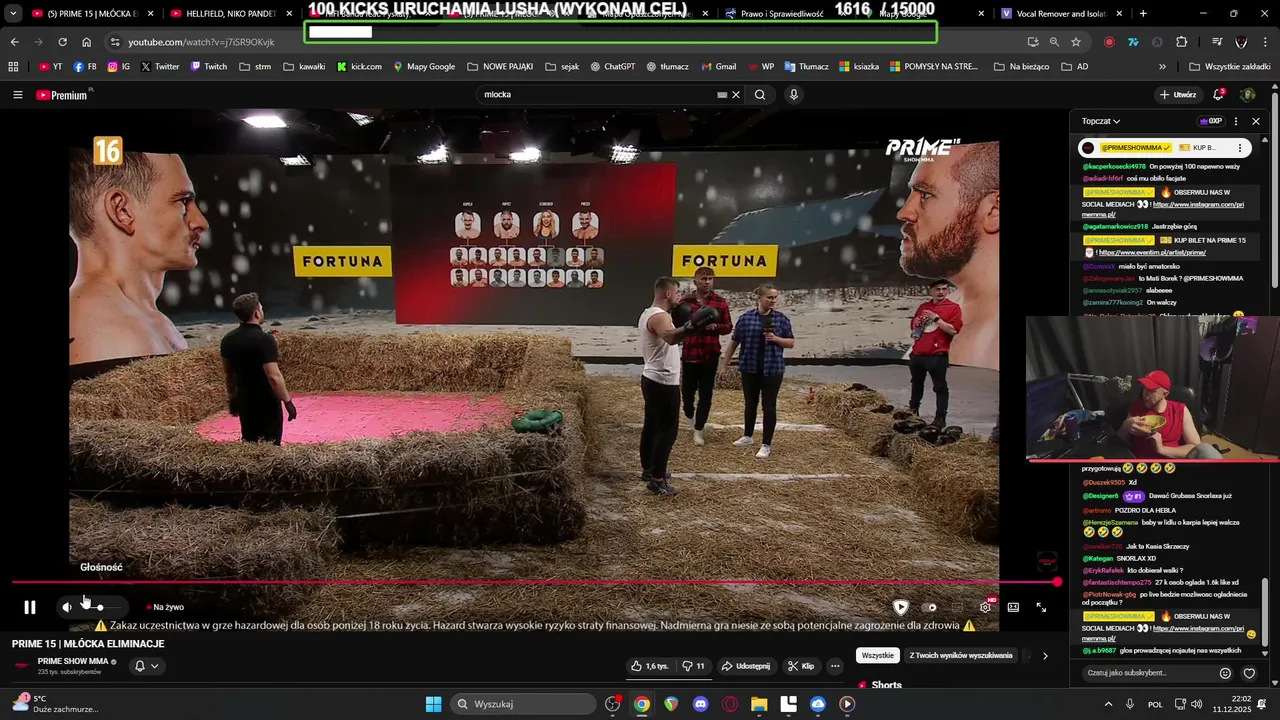The height and width of the screenshot is (720, 1280).
Task: Open chat options three-dot menu
Action: (1236, 121)
